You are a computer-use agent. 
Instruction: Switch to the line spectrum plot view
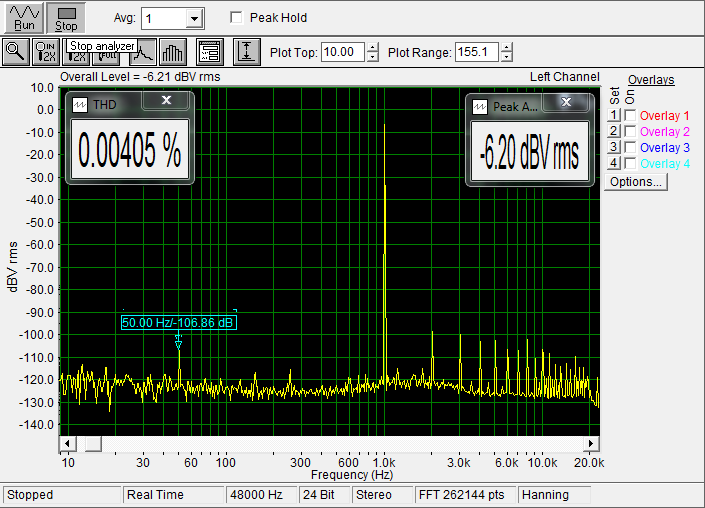pos(143,53)
